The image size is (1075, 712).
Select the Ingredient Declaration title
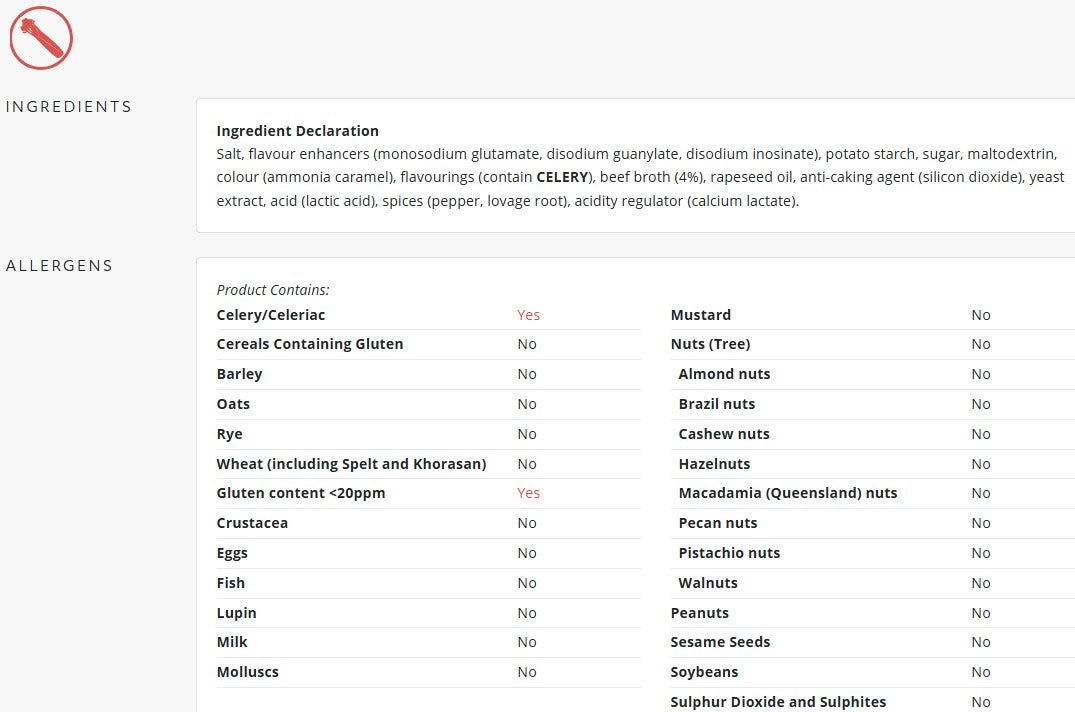pos(297,131)
